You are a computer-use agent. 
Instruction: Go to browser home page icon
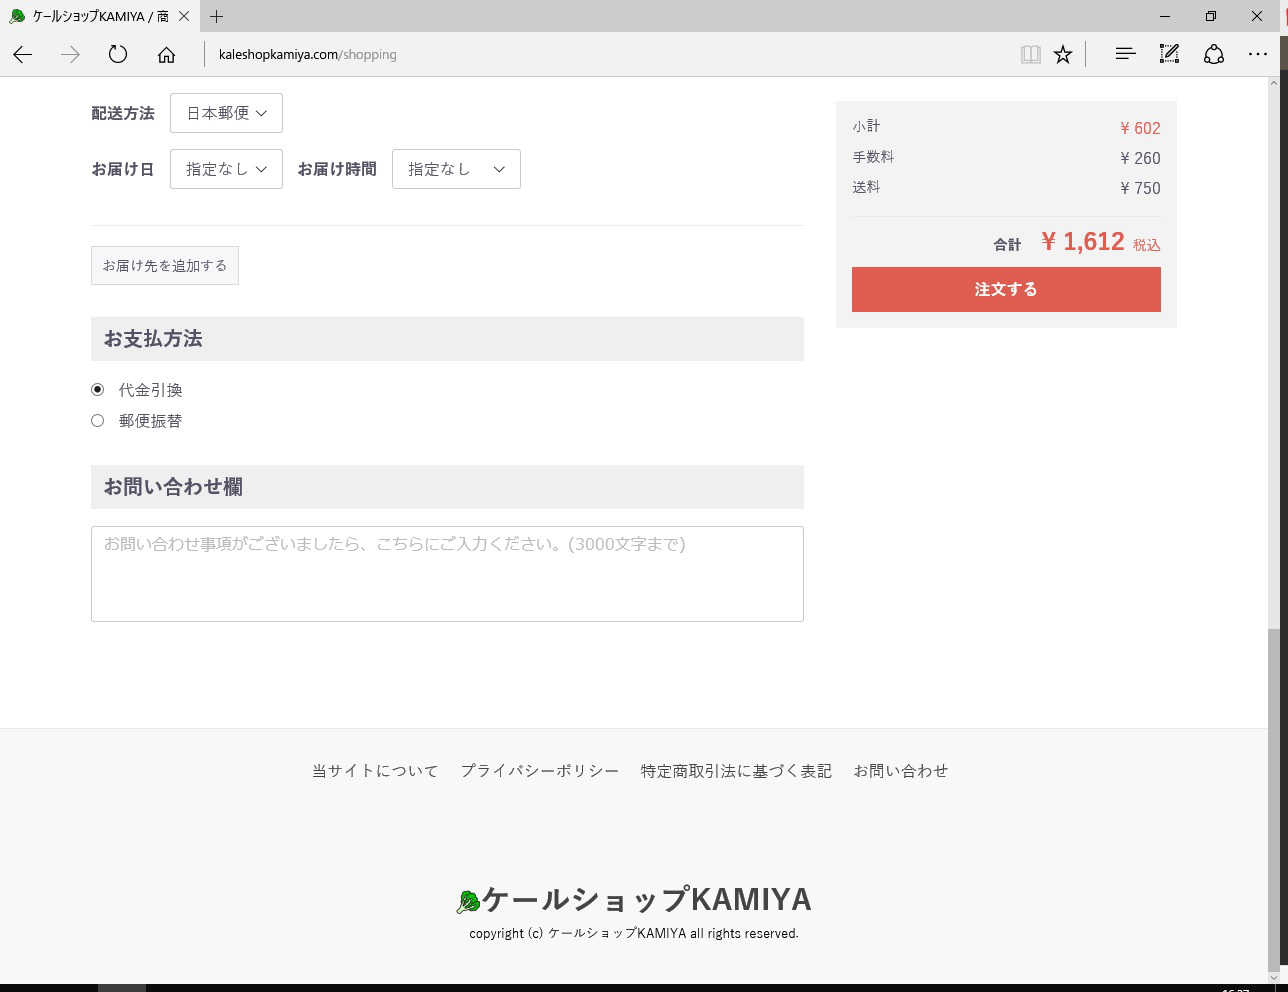click(166, 55)
